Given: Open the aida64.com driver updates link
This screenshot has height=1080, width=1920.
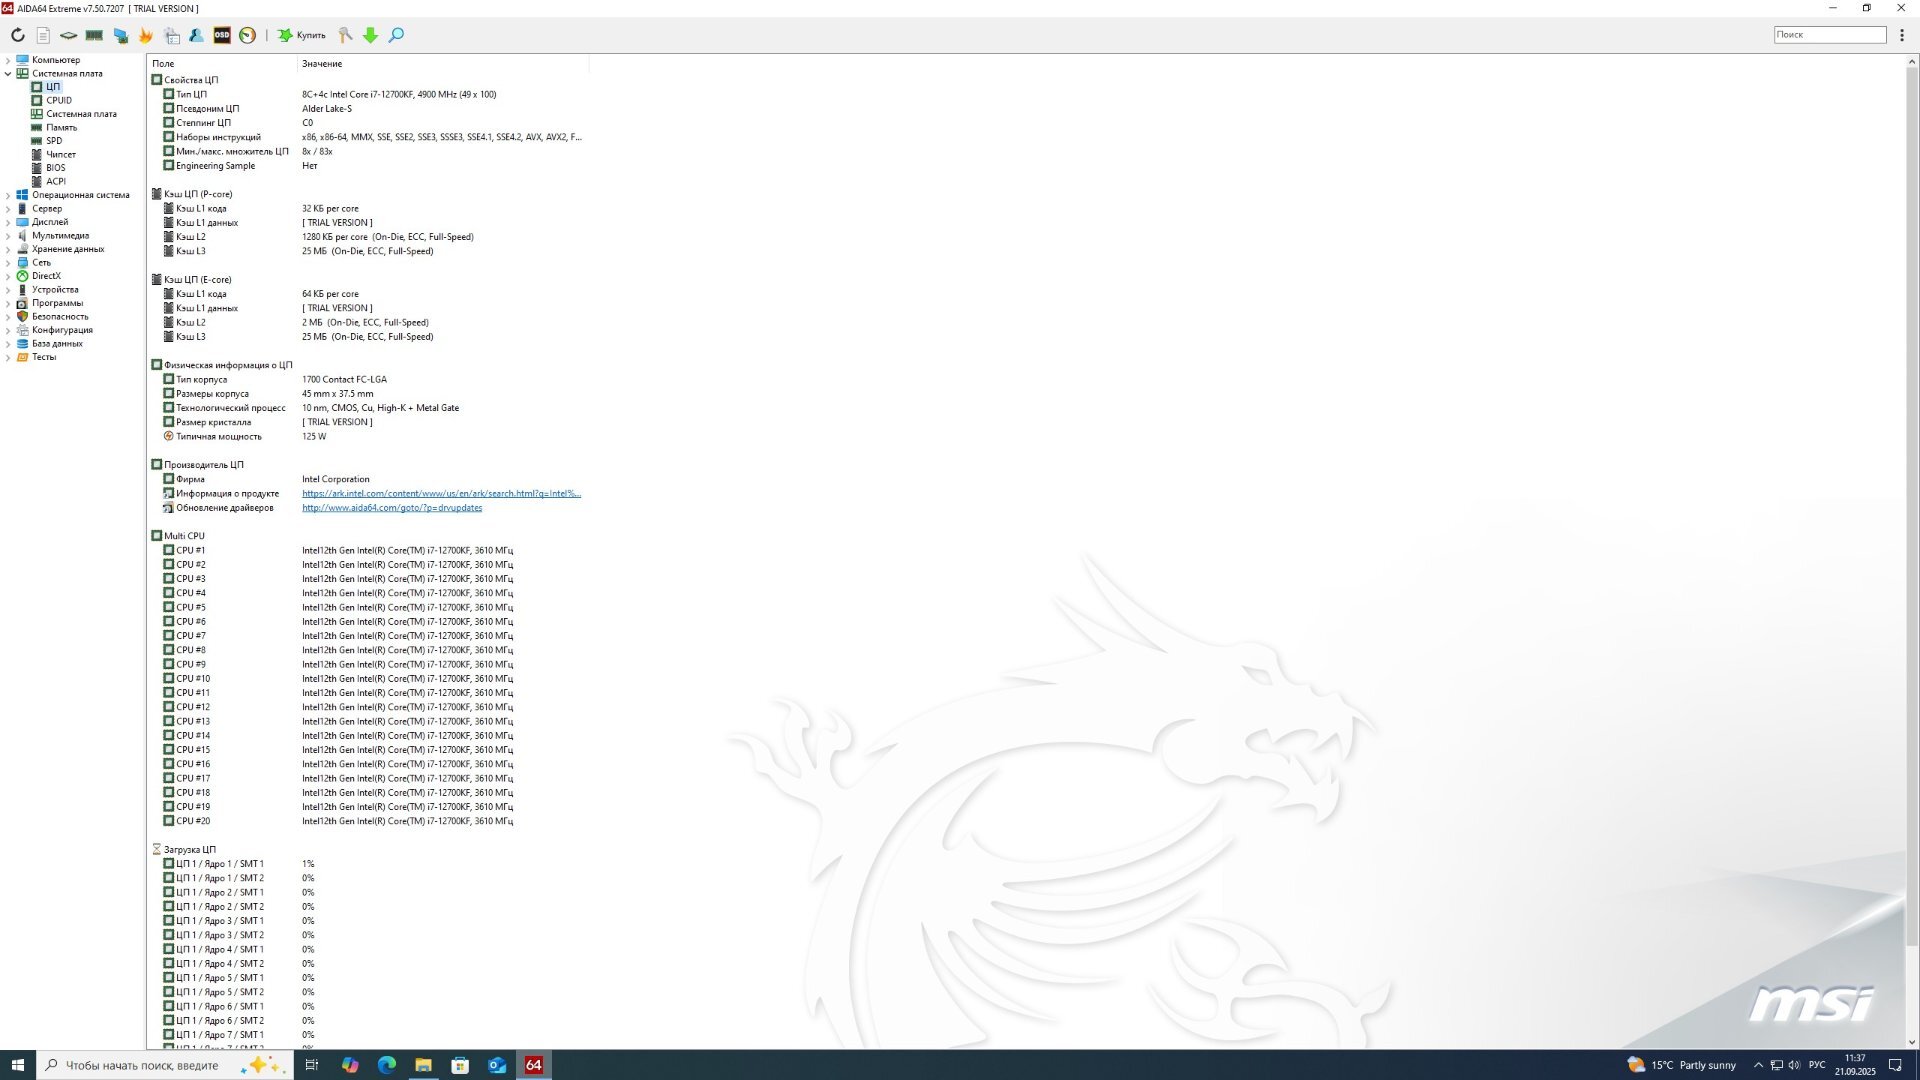Looking at the screenshot, I should coord(392,508).
